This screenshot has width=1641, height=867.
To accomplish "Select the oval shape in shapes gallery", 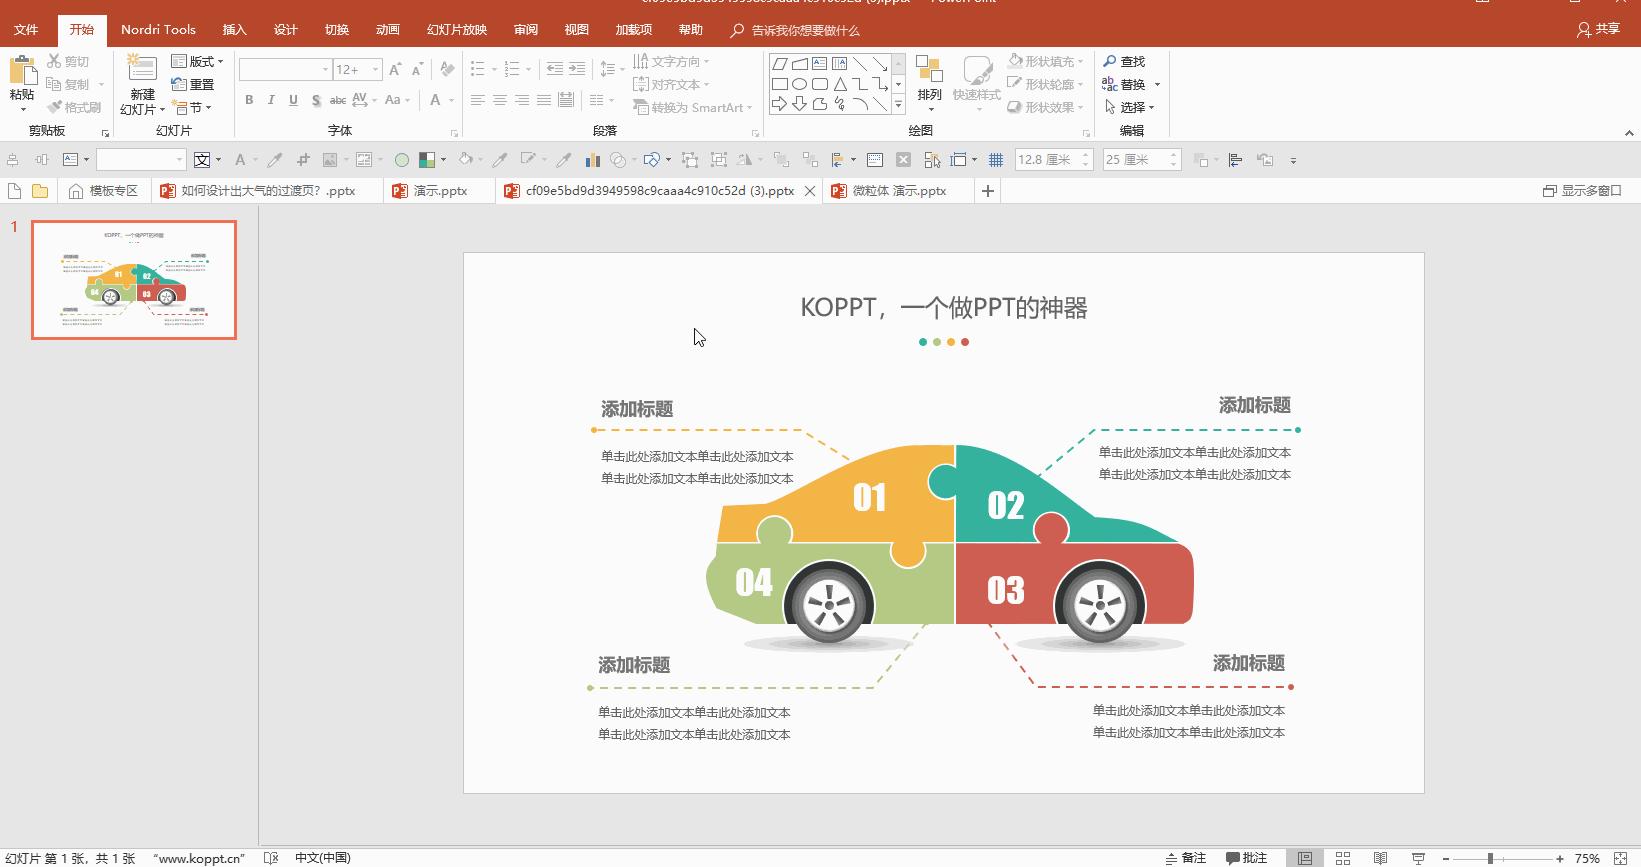I will click(x=800, y=84).
